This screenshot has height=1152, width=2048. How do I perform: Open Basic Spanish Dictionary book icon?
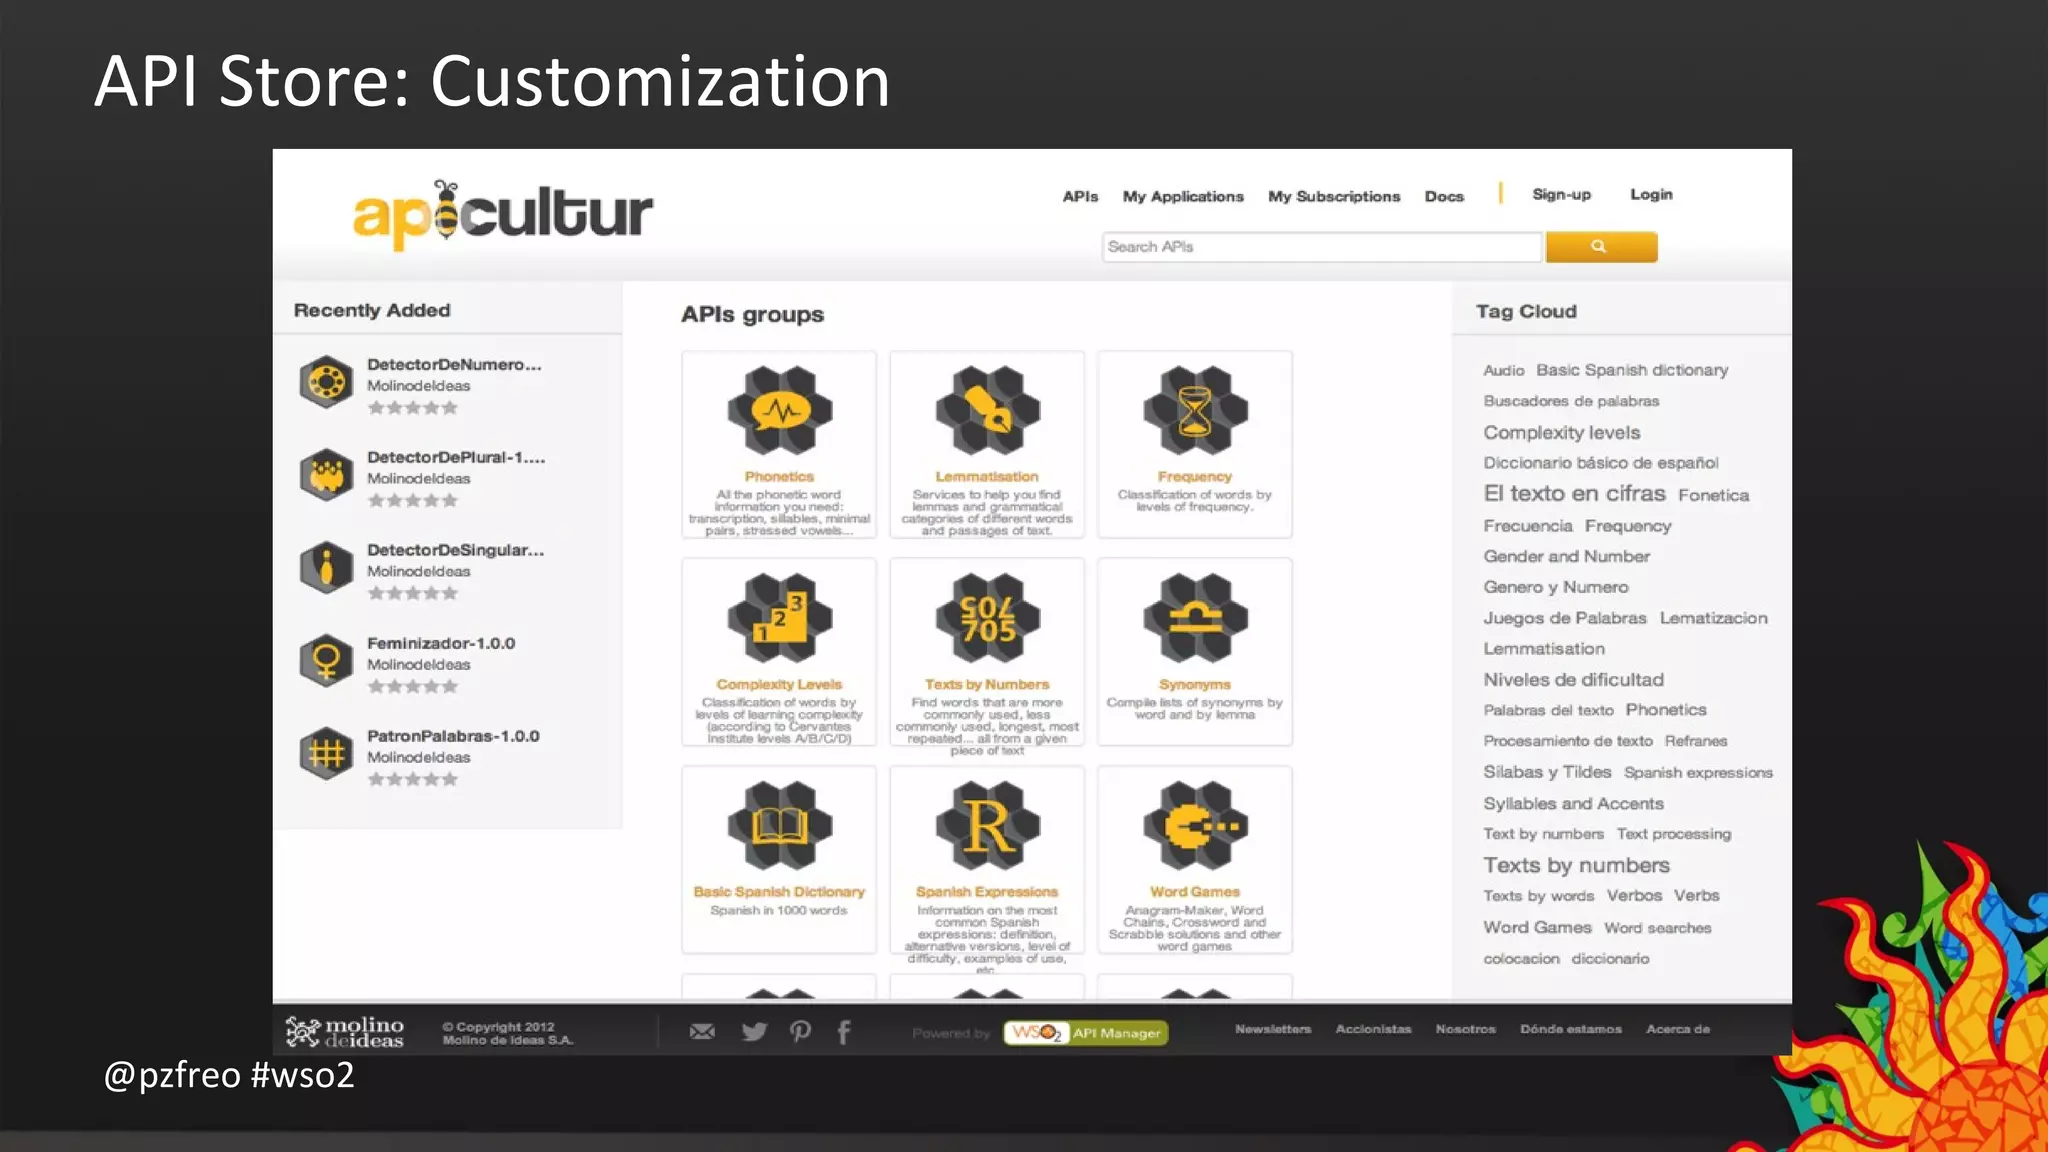coord(779,826)
